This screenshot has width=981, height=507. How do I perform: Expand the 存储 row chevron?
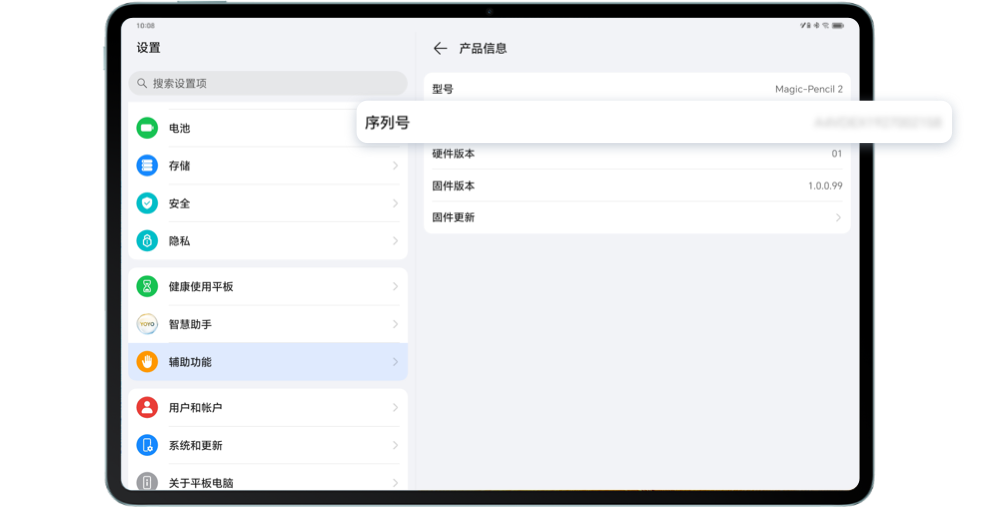point(395,166)
